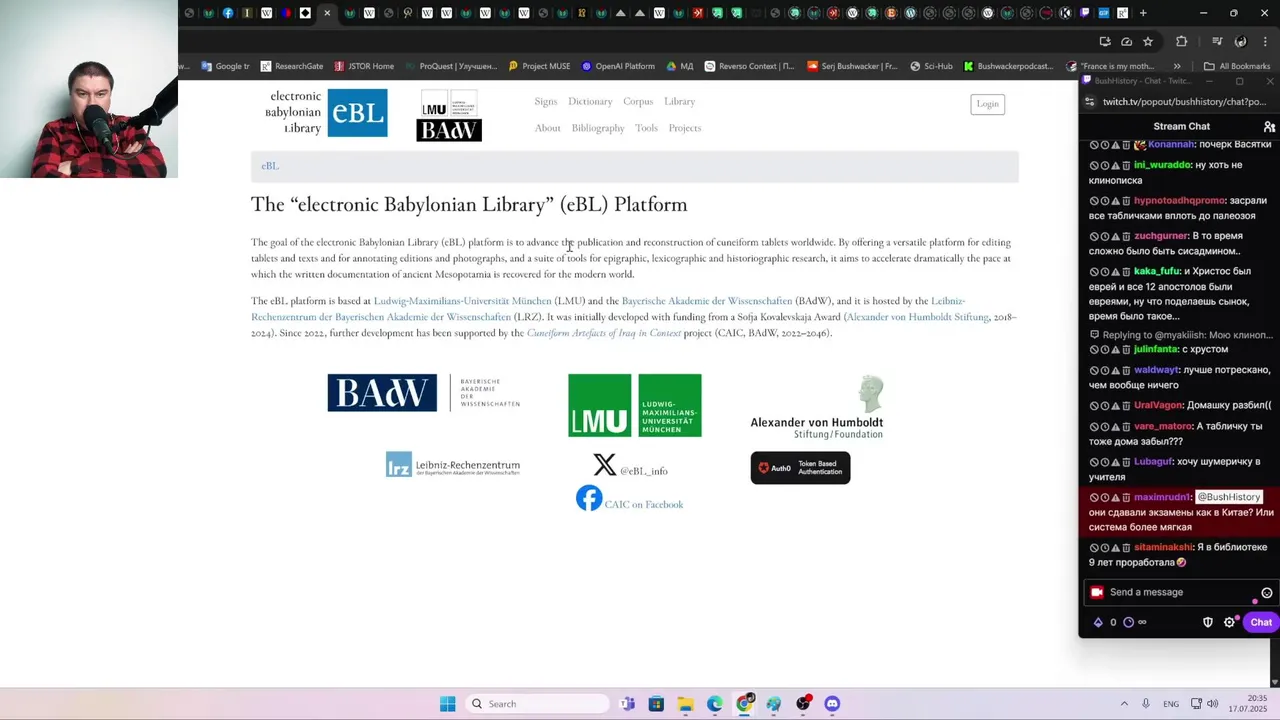Open the Projects menu item
The width and height of the screenshot is (1280, 720).
(x=685, y=128)
